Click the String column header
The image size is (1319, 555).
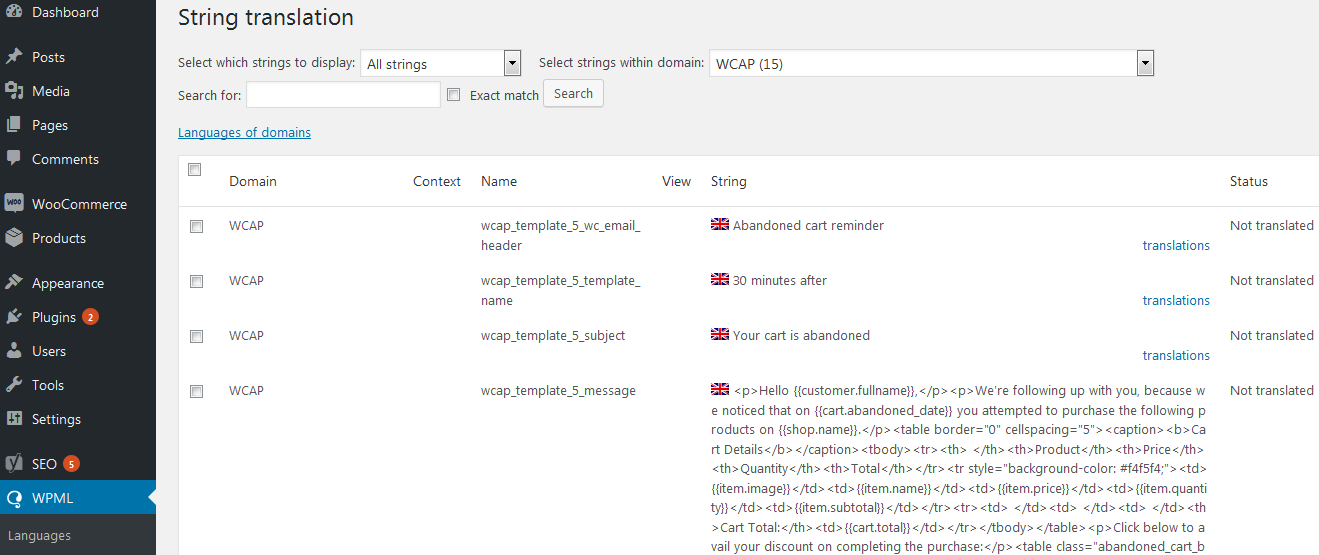pos(729,181)
